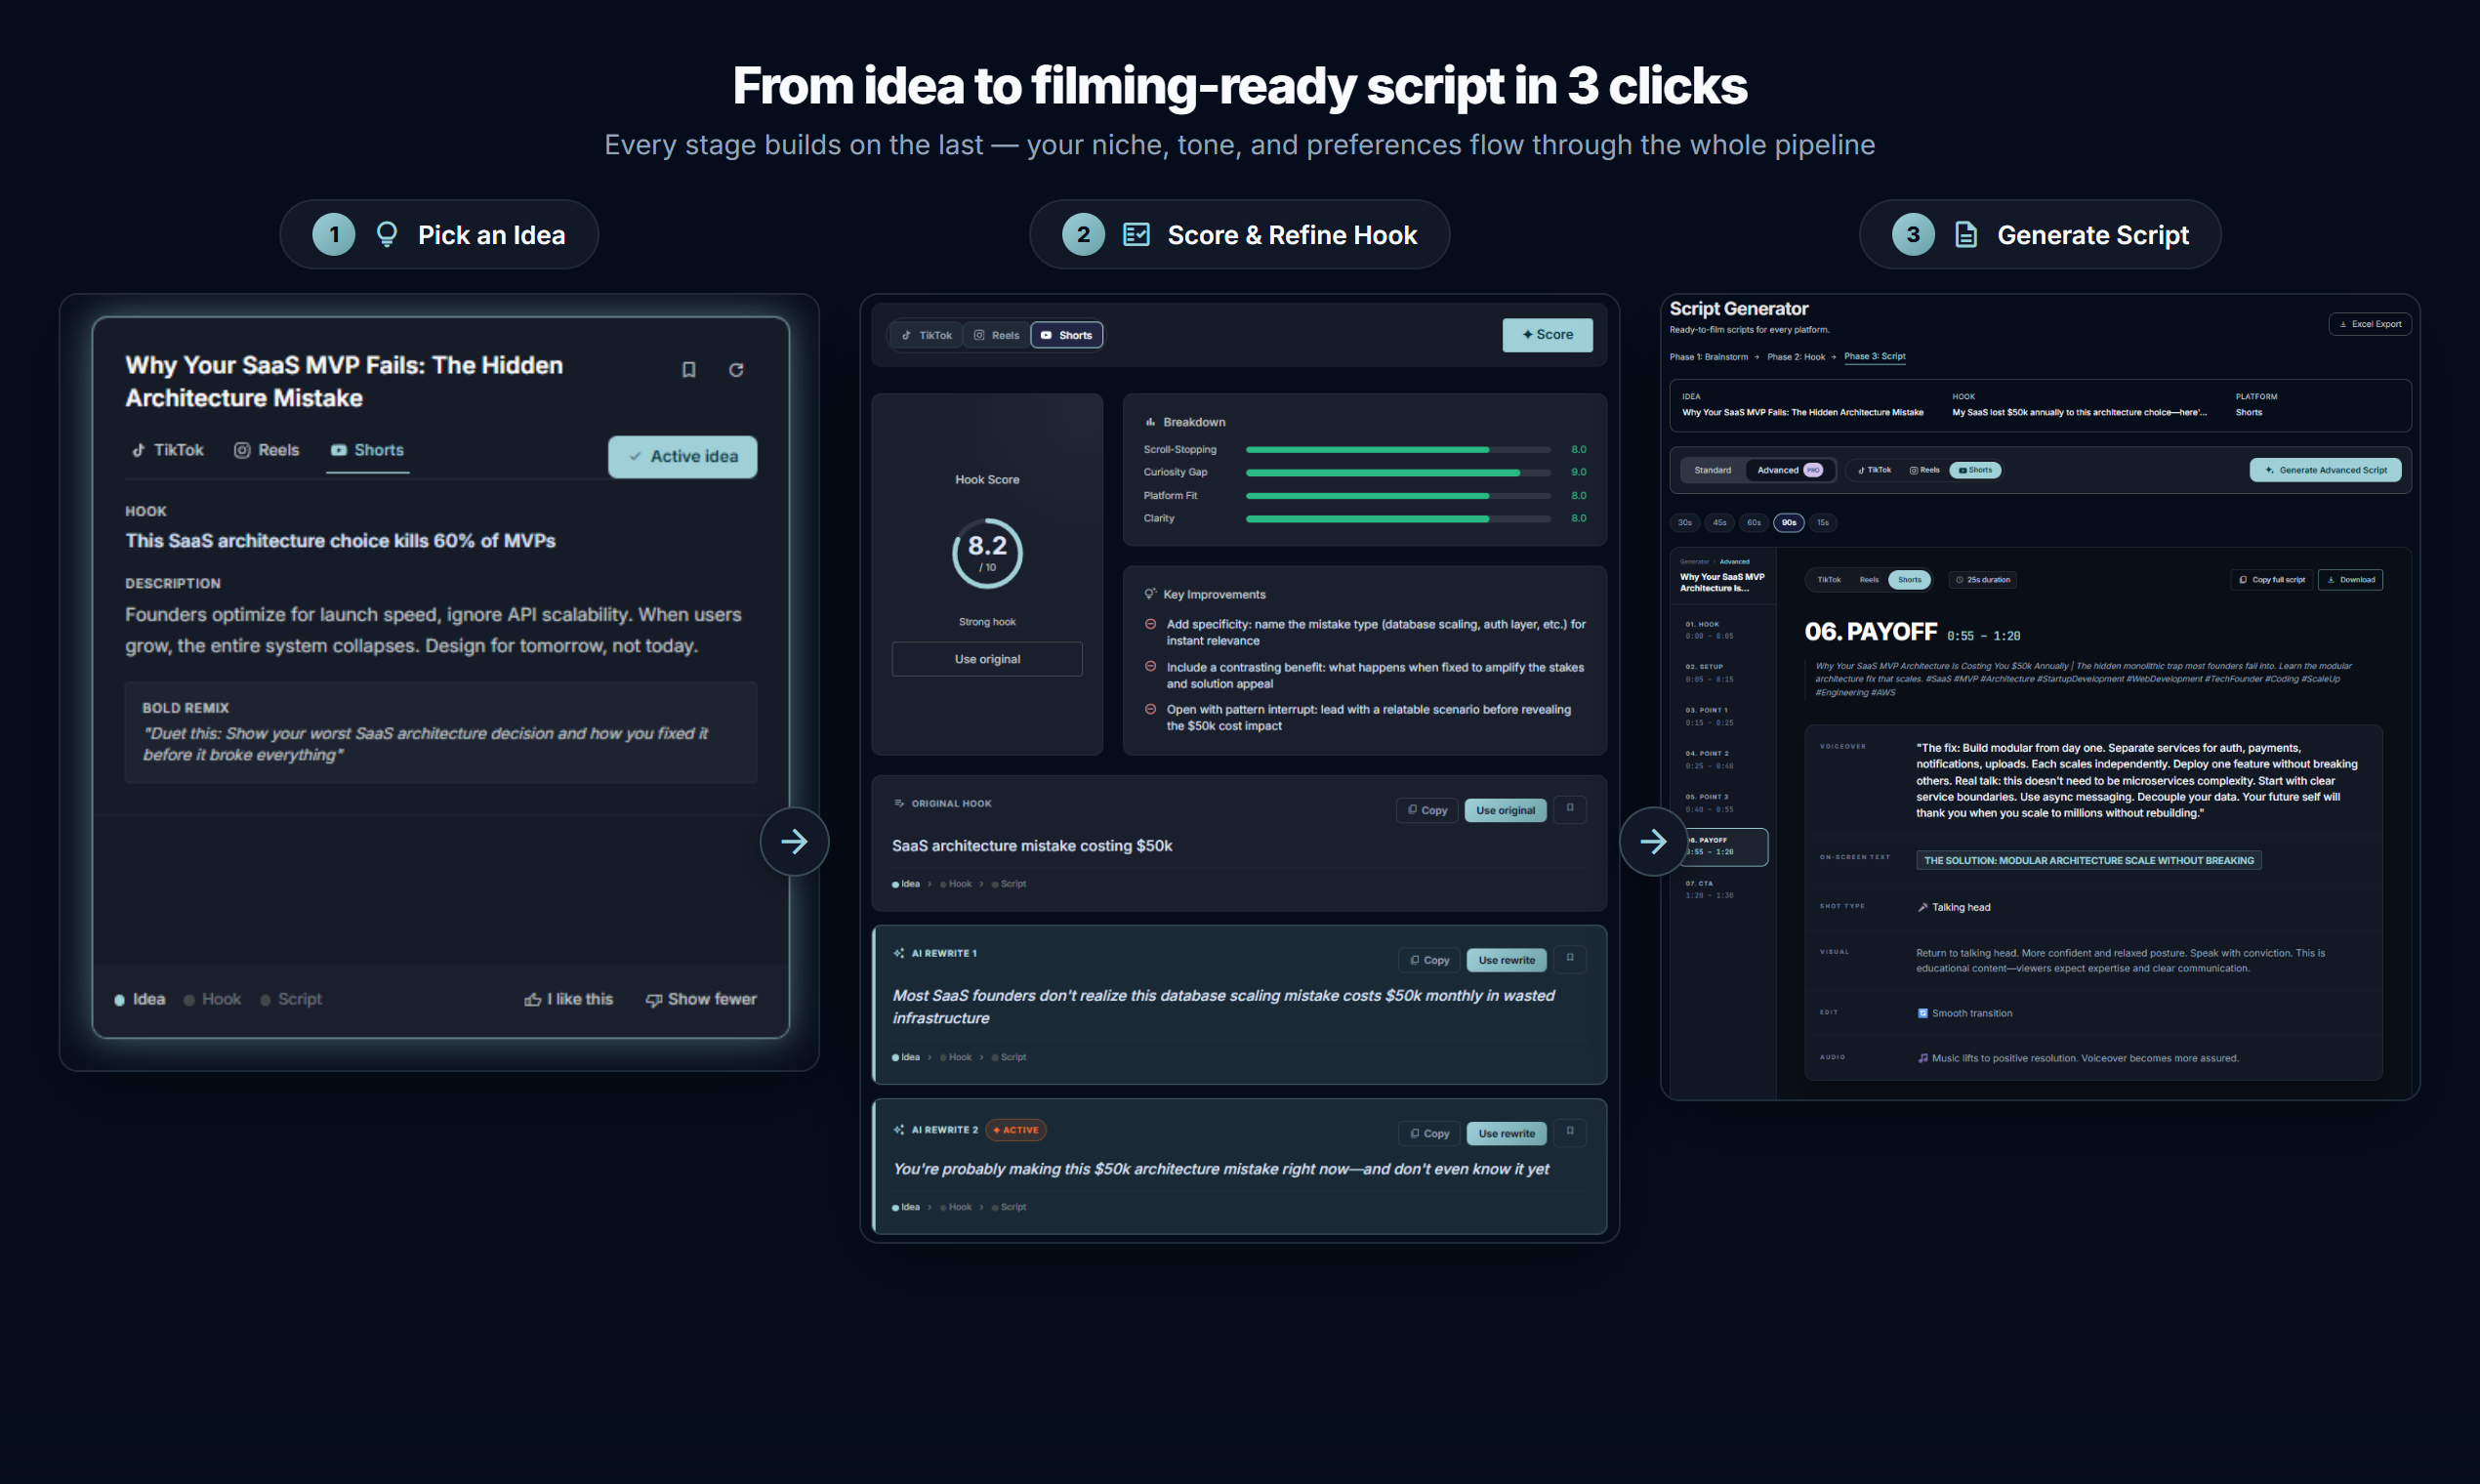Click the Clarity score bar
The image size is (2480, 1484).
coord(1398,518)
